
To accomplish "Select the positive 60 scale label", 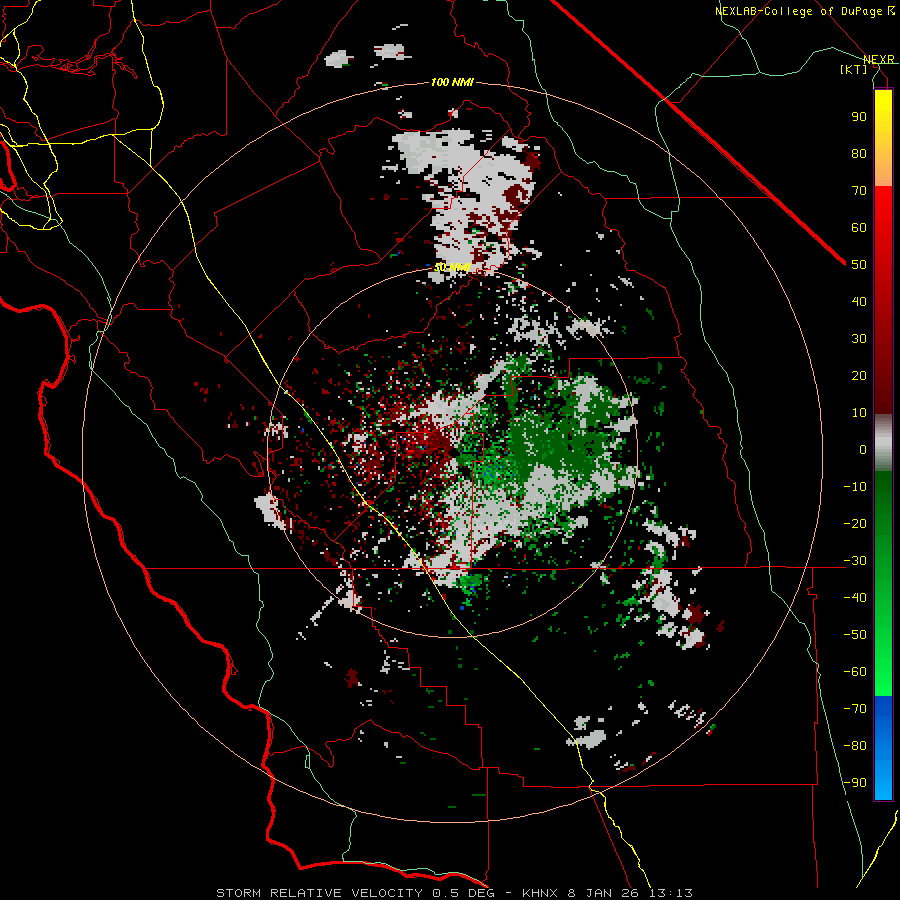I will pos(859,227).
